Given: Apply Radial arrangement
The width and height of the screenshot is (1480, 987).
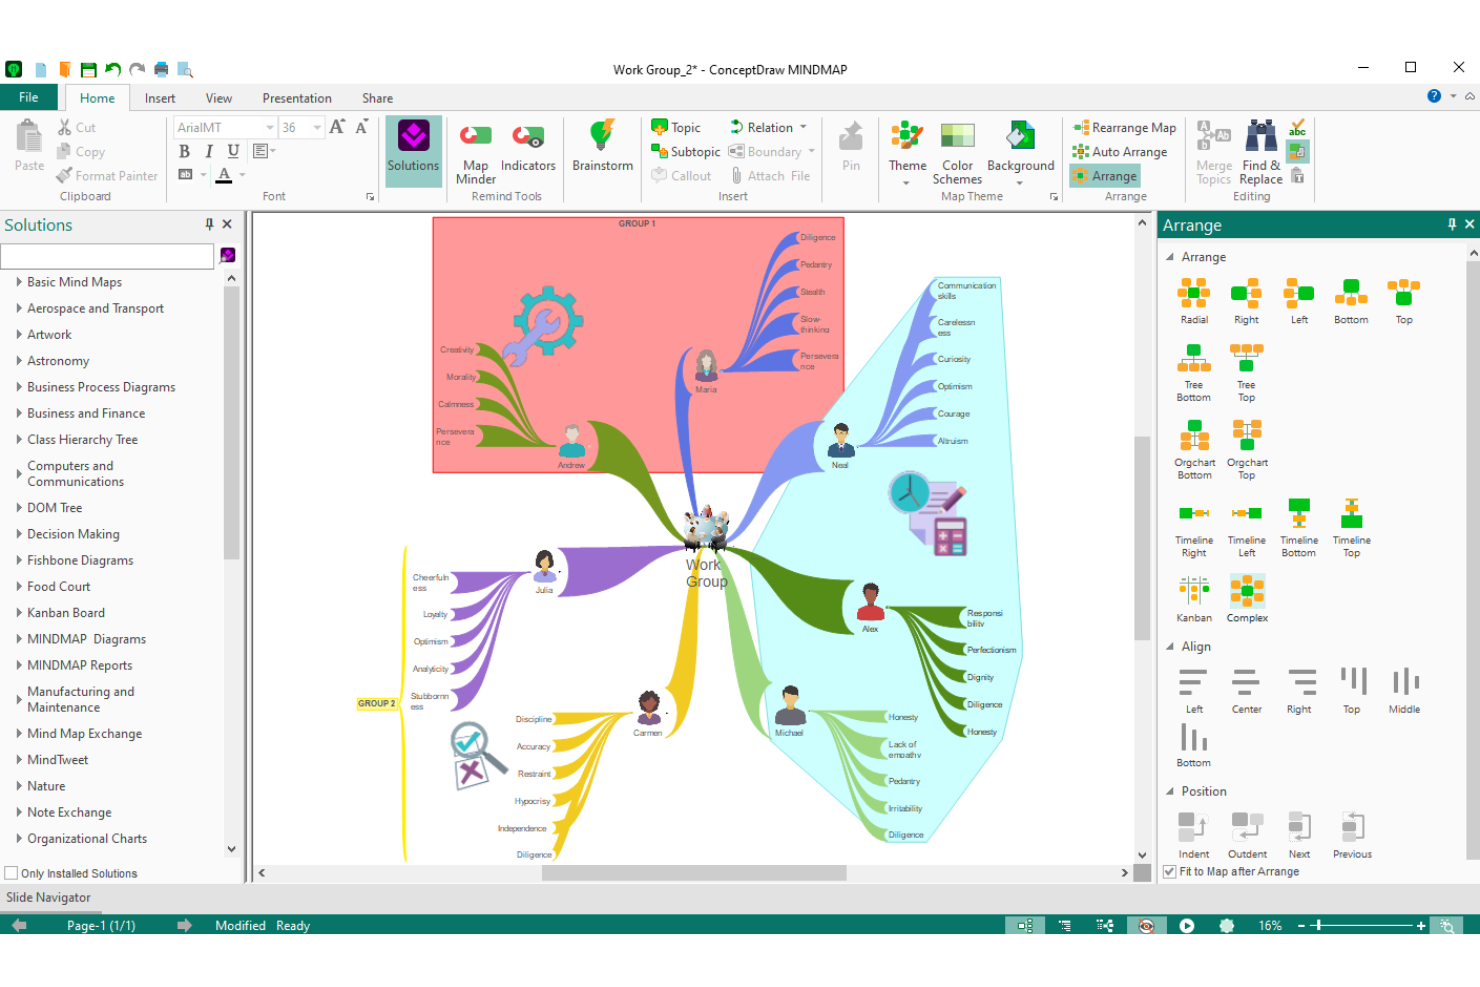Looking at the screenshot, I should (1194, 301).
